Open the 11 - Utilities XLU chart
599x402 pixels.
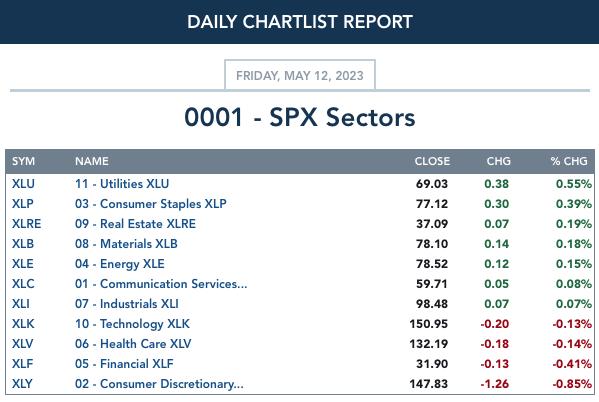122,184
